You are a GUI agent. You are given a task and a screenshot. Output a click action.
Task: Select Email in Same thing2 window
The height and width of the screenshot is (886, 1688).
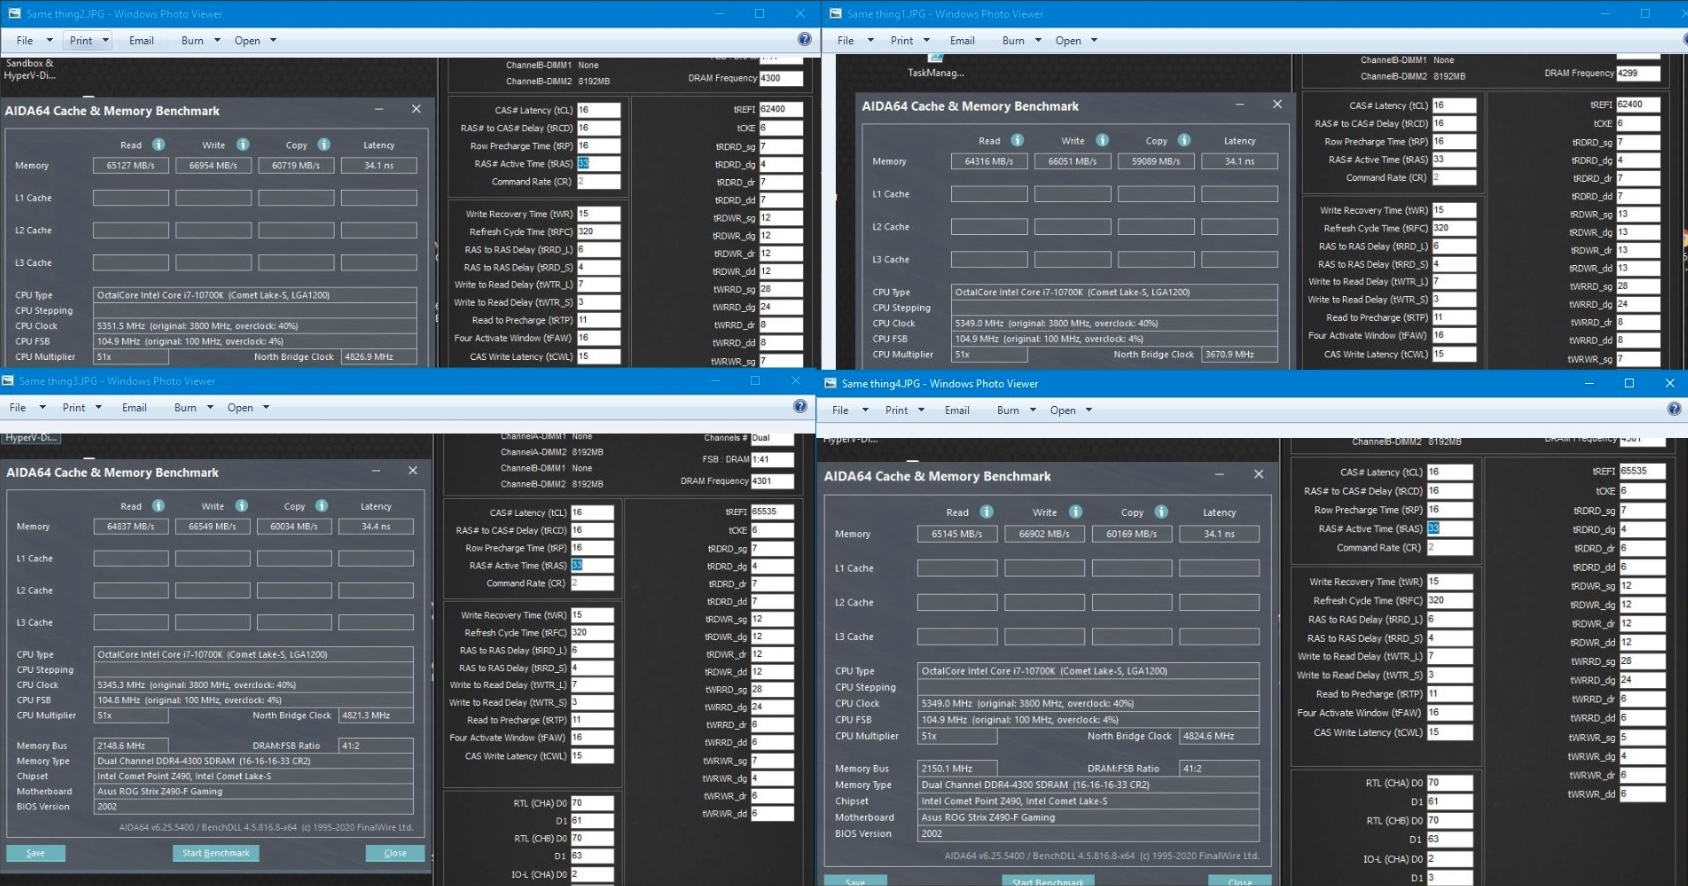coord(142,41)
